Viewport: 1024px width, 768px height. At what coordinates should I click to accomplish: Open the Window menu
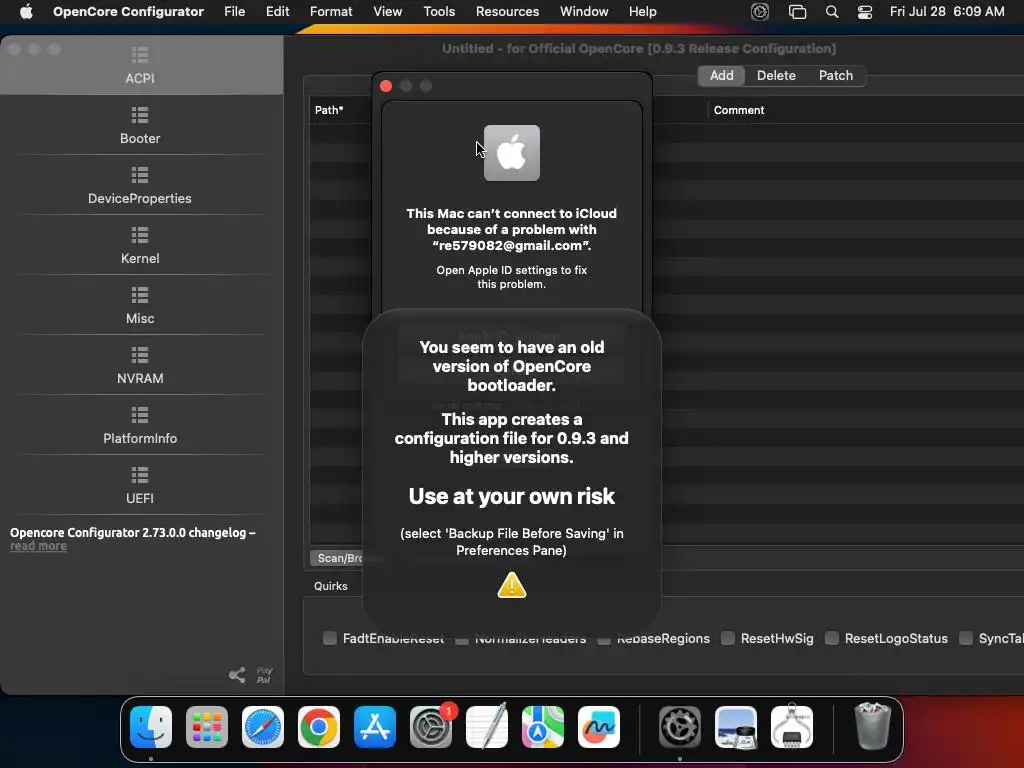tap(584, 12)
